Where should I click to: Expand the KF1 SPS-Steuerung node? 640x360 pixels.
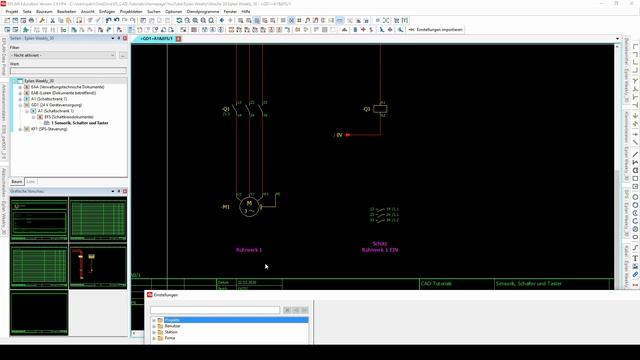[20, 129]
